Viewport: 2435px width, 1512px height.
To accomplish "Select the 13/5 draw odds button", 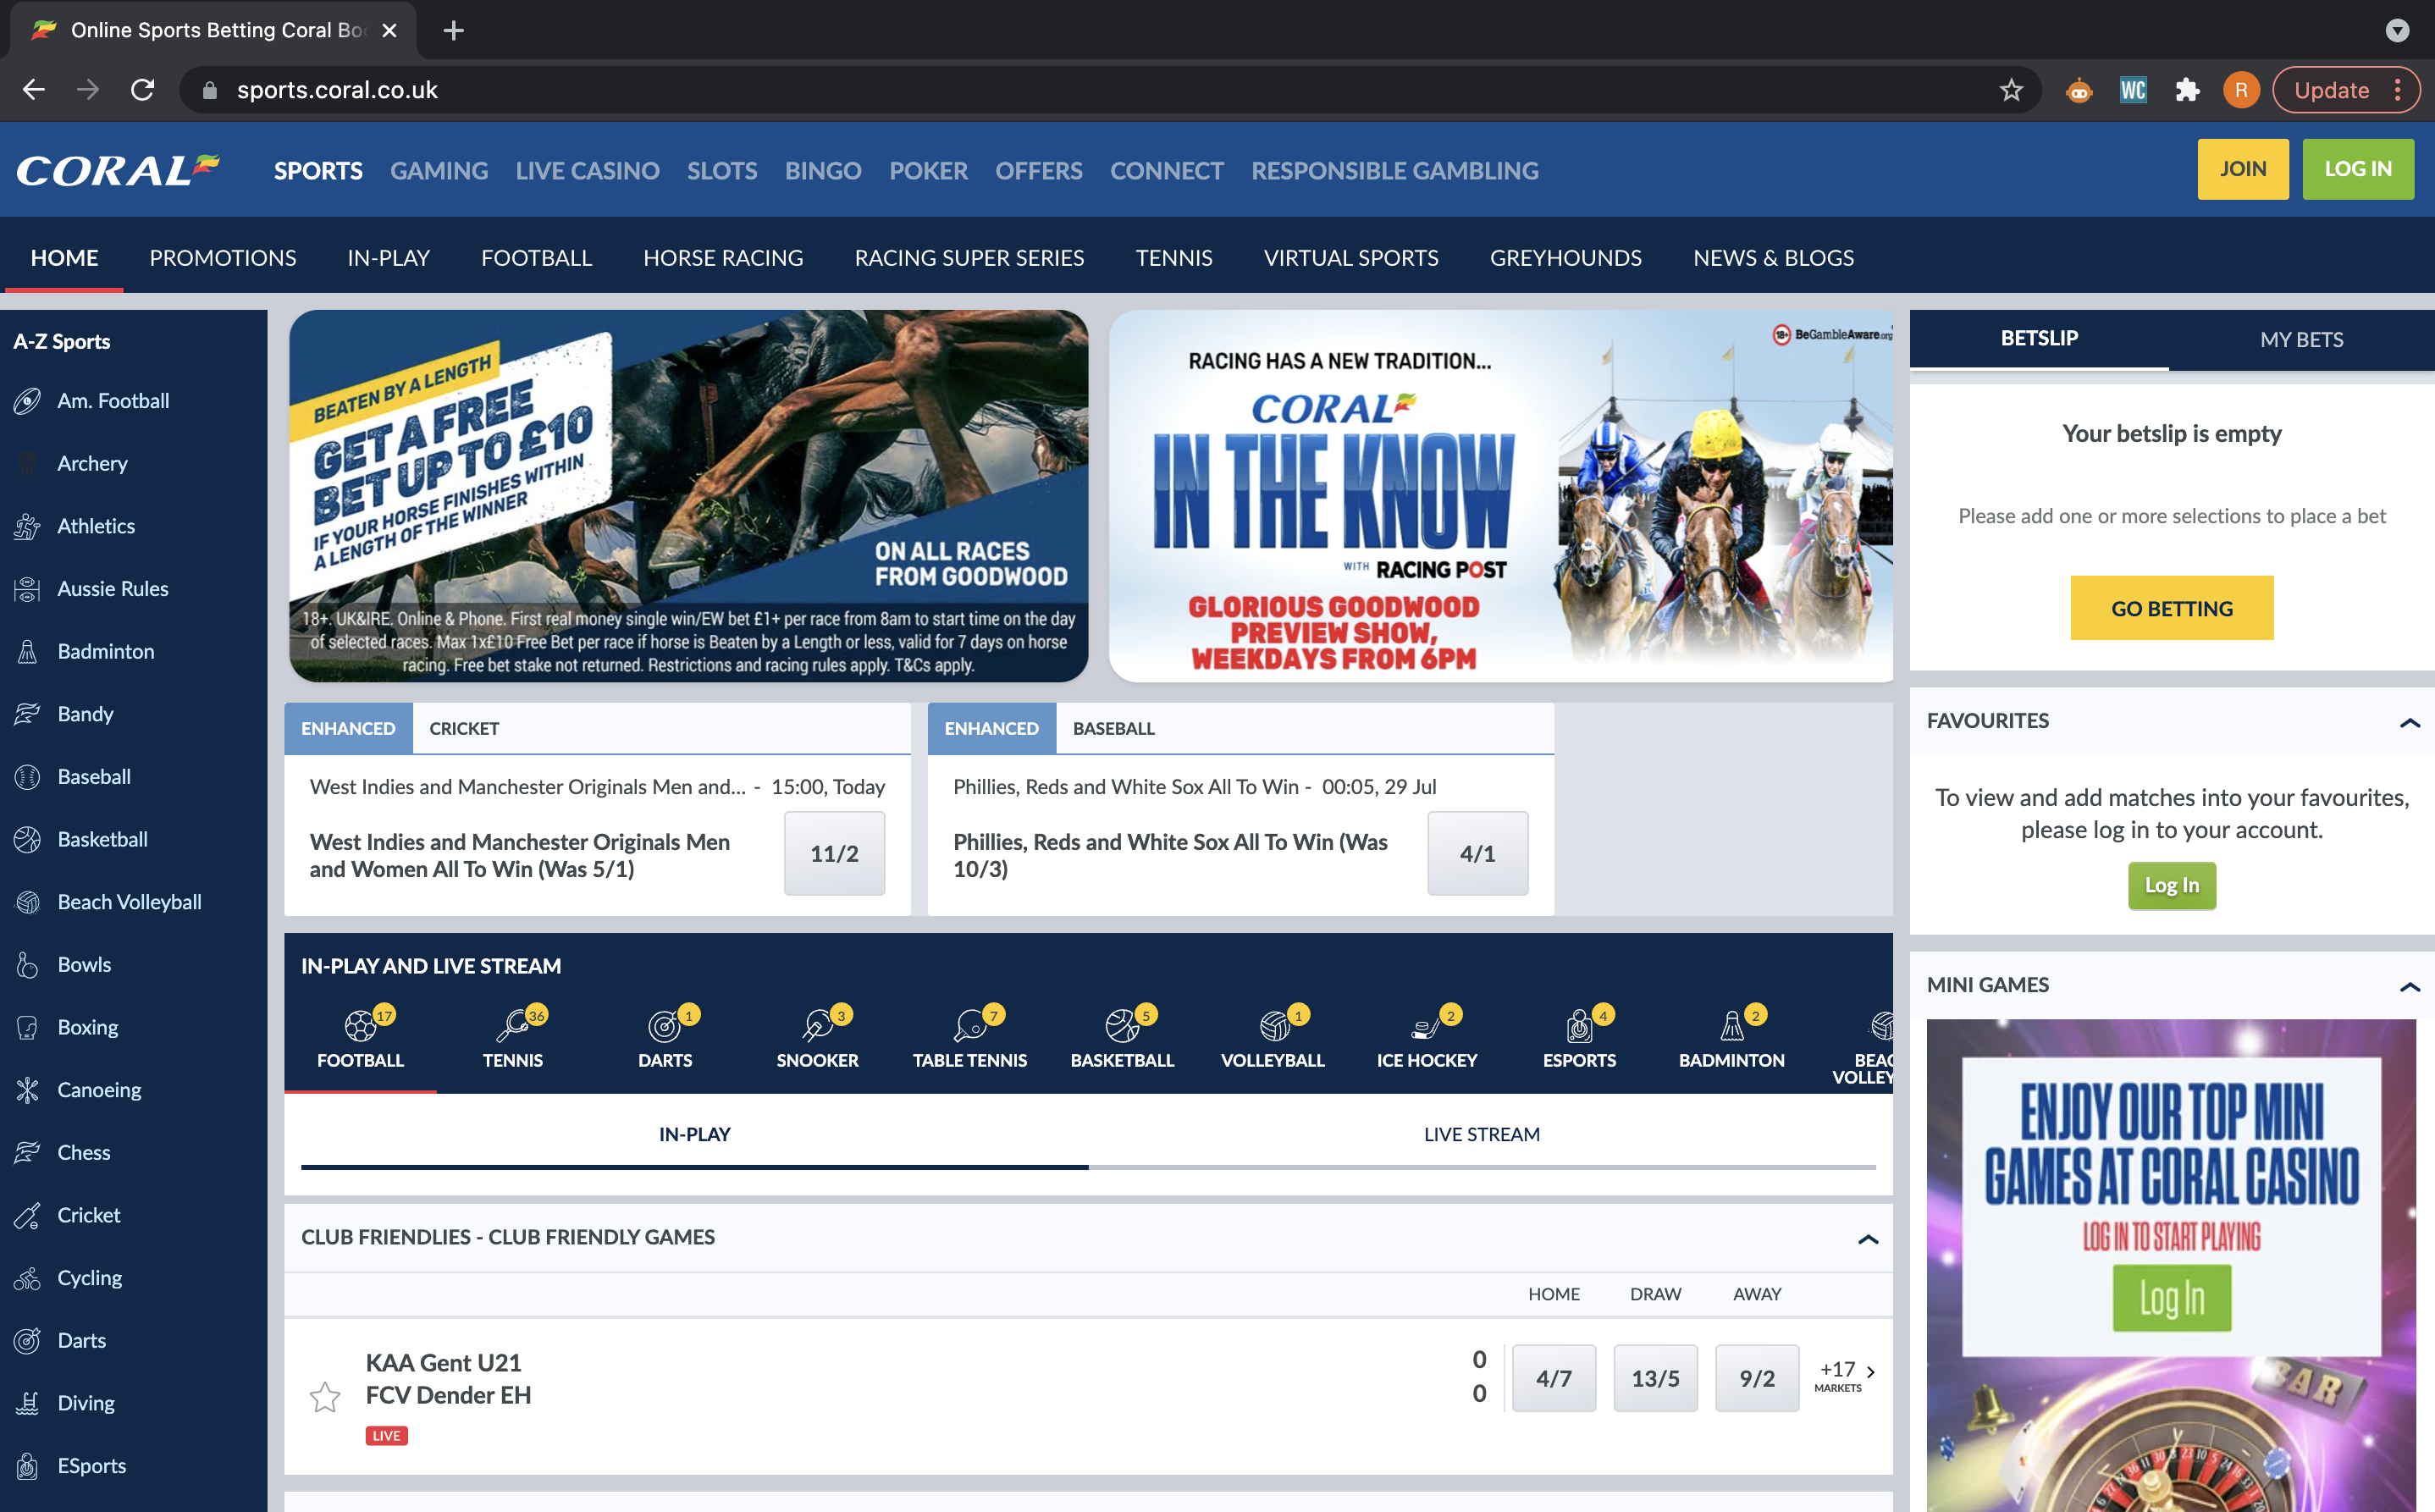I will 1655,1378.
